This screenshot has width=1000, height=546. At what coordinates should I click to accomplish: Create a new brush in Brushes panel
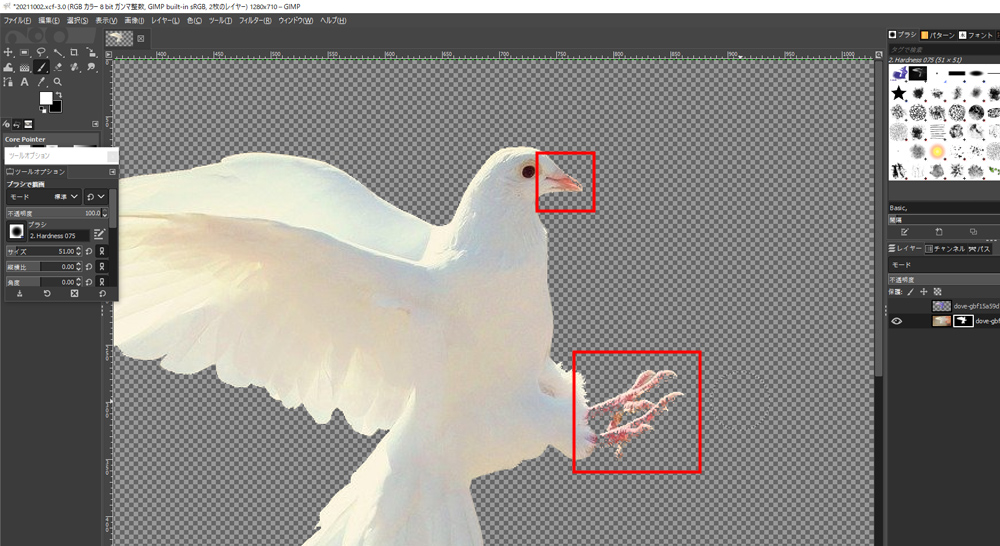939,232
